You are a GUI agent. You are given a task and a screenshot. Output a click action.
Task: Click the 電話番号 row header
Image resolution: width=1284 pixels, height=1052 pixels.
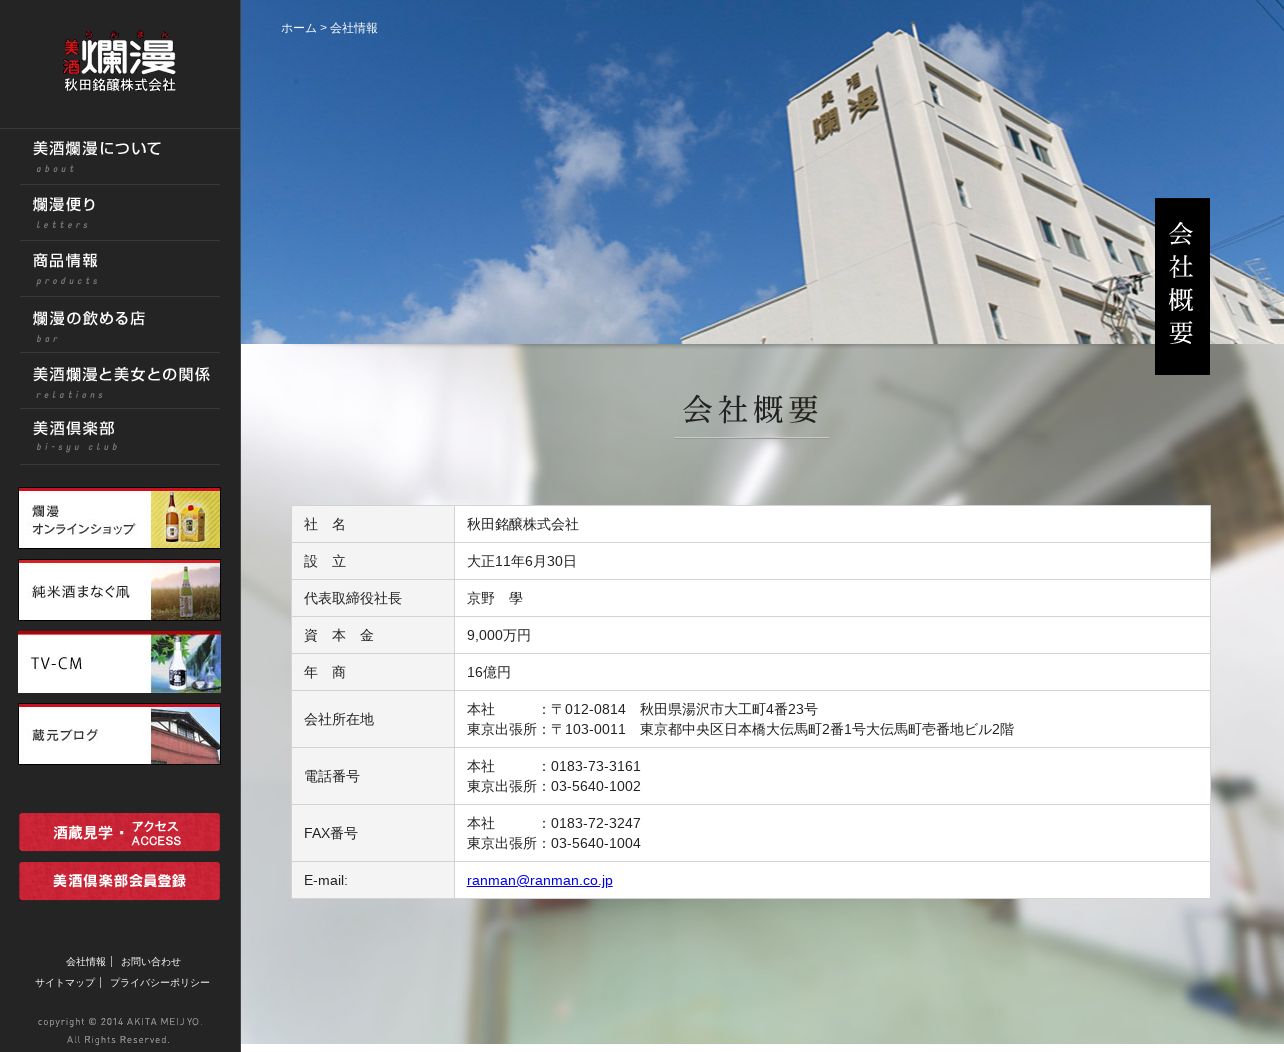pos(373,776)
